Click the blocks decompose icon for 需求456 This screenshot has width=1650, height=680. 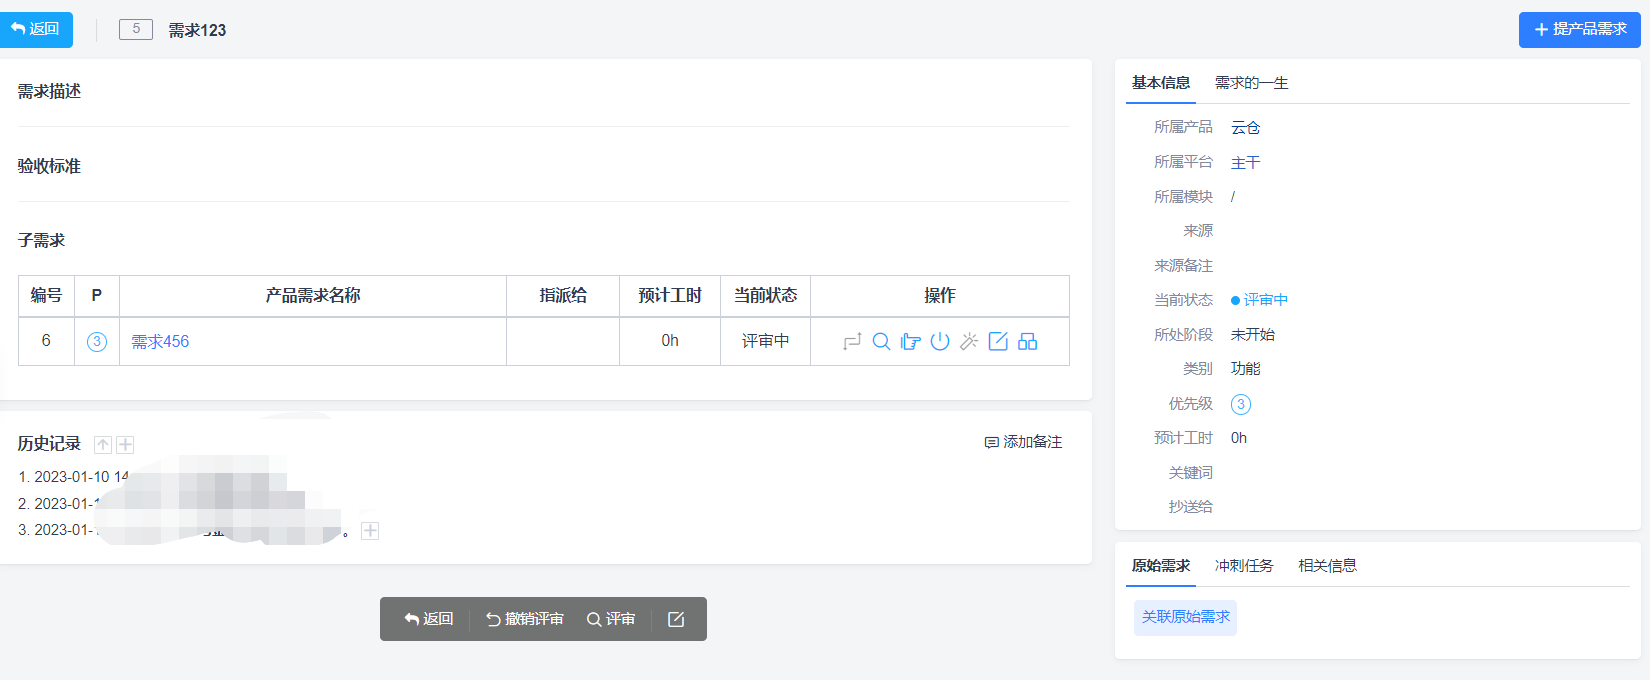coord(1027,342)
